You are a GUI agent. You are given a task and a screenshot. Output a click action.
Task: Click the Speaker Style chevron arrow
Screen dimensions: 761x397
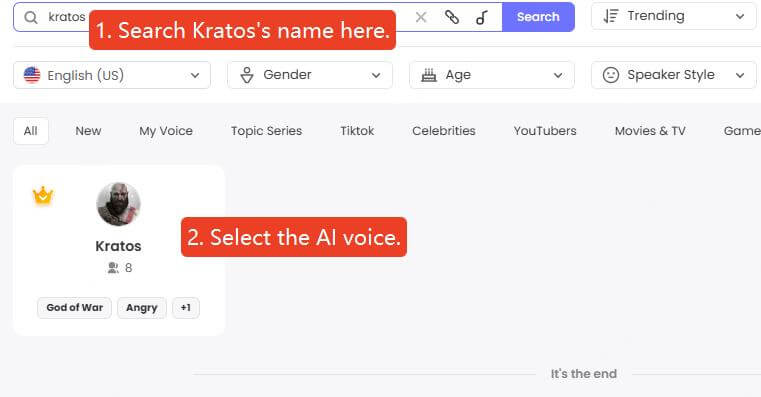click(740, 75)
